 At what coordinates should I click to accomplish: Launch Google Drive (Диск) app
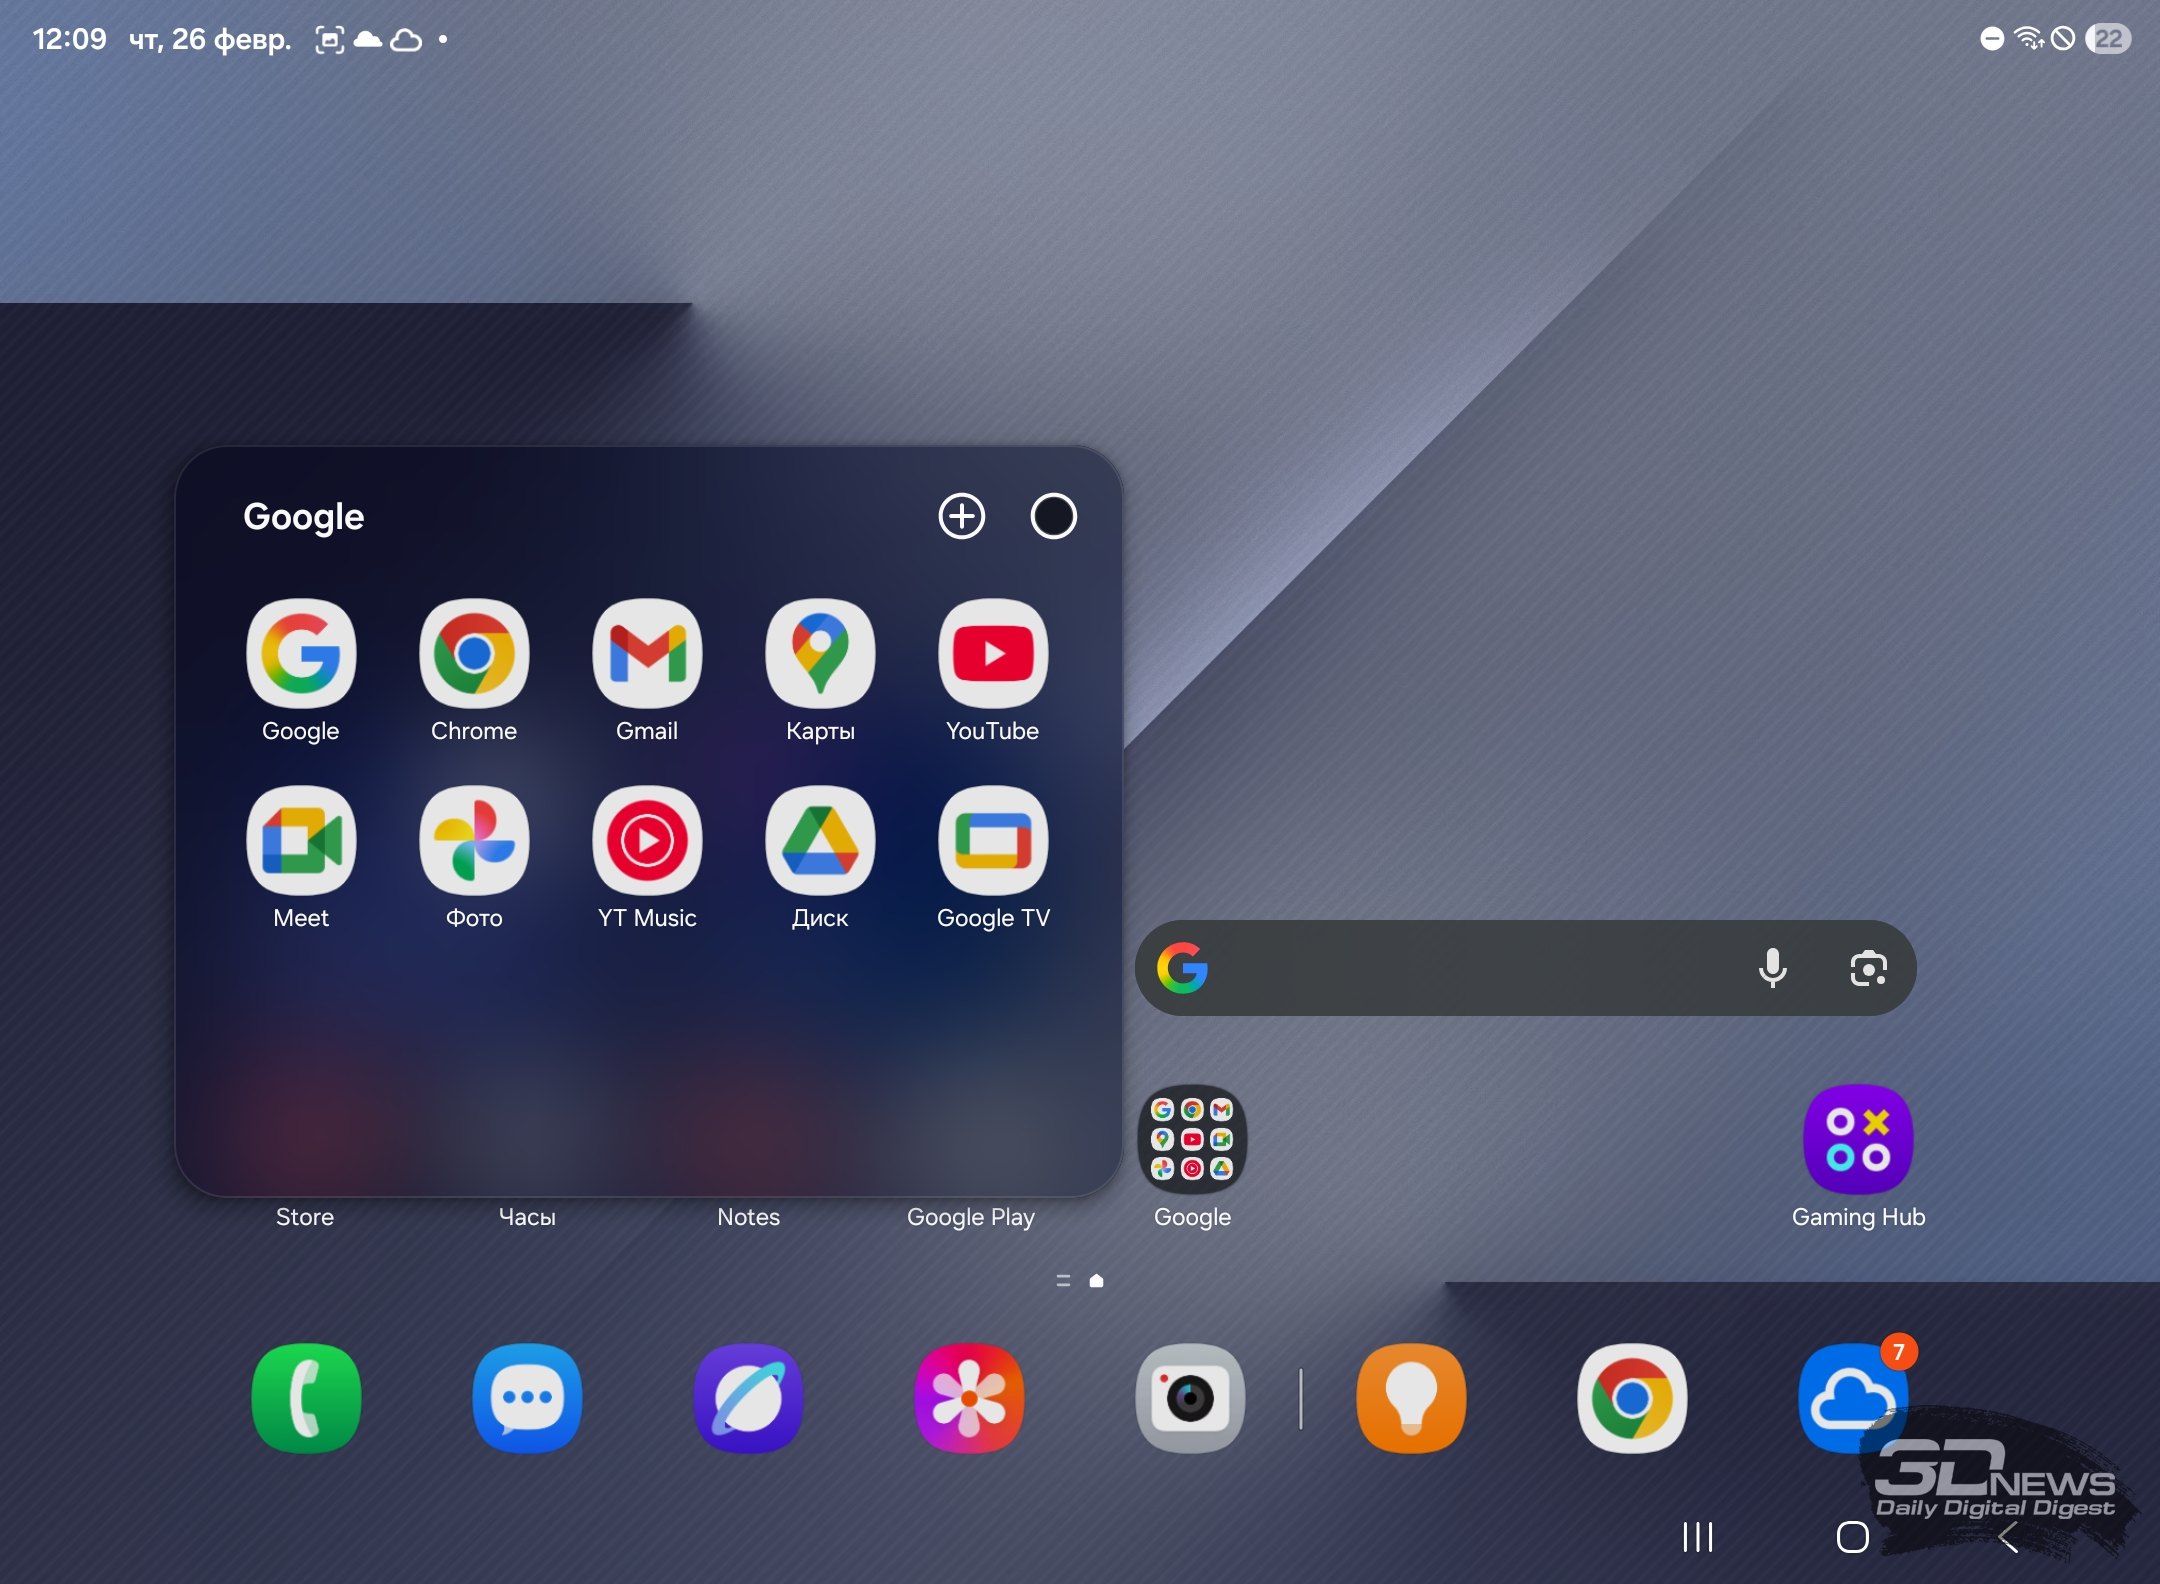click(x=820, y=841)
